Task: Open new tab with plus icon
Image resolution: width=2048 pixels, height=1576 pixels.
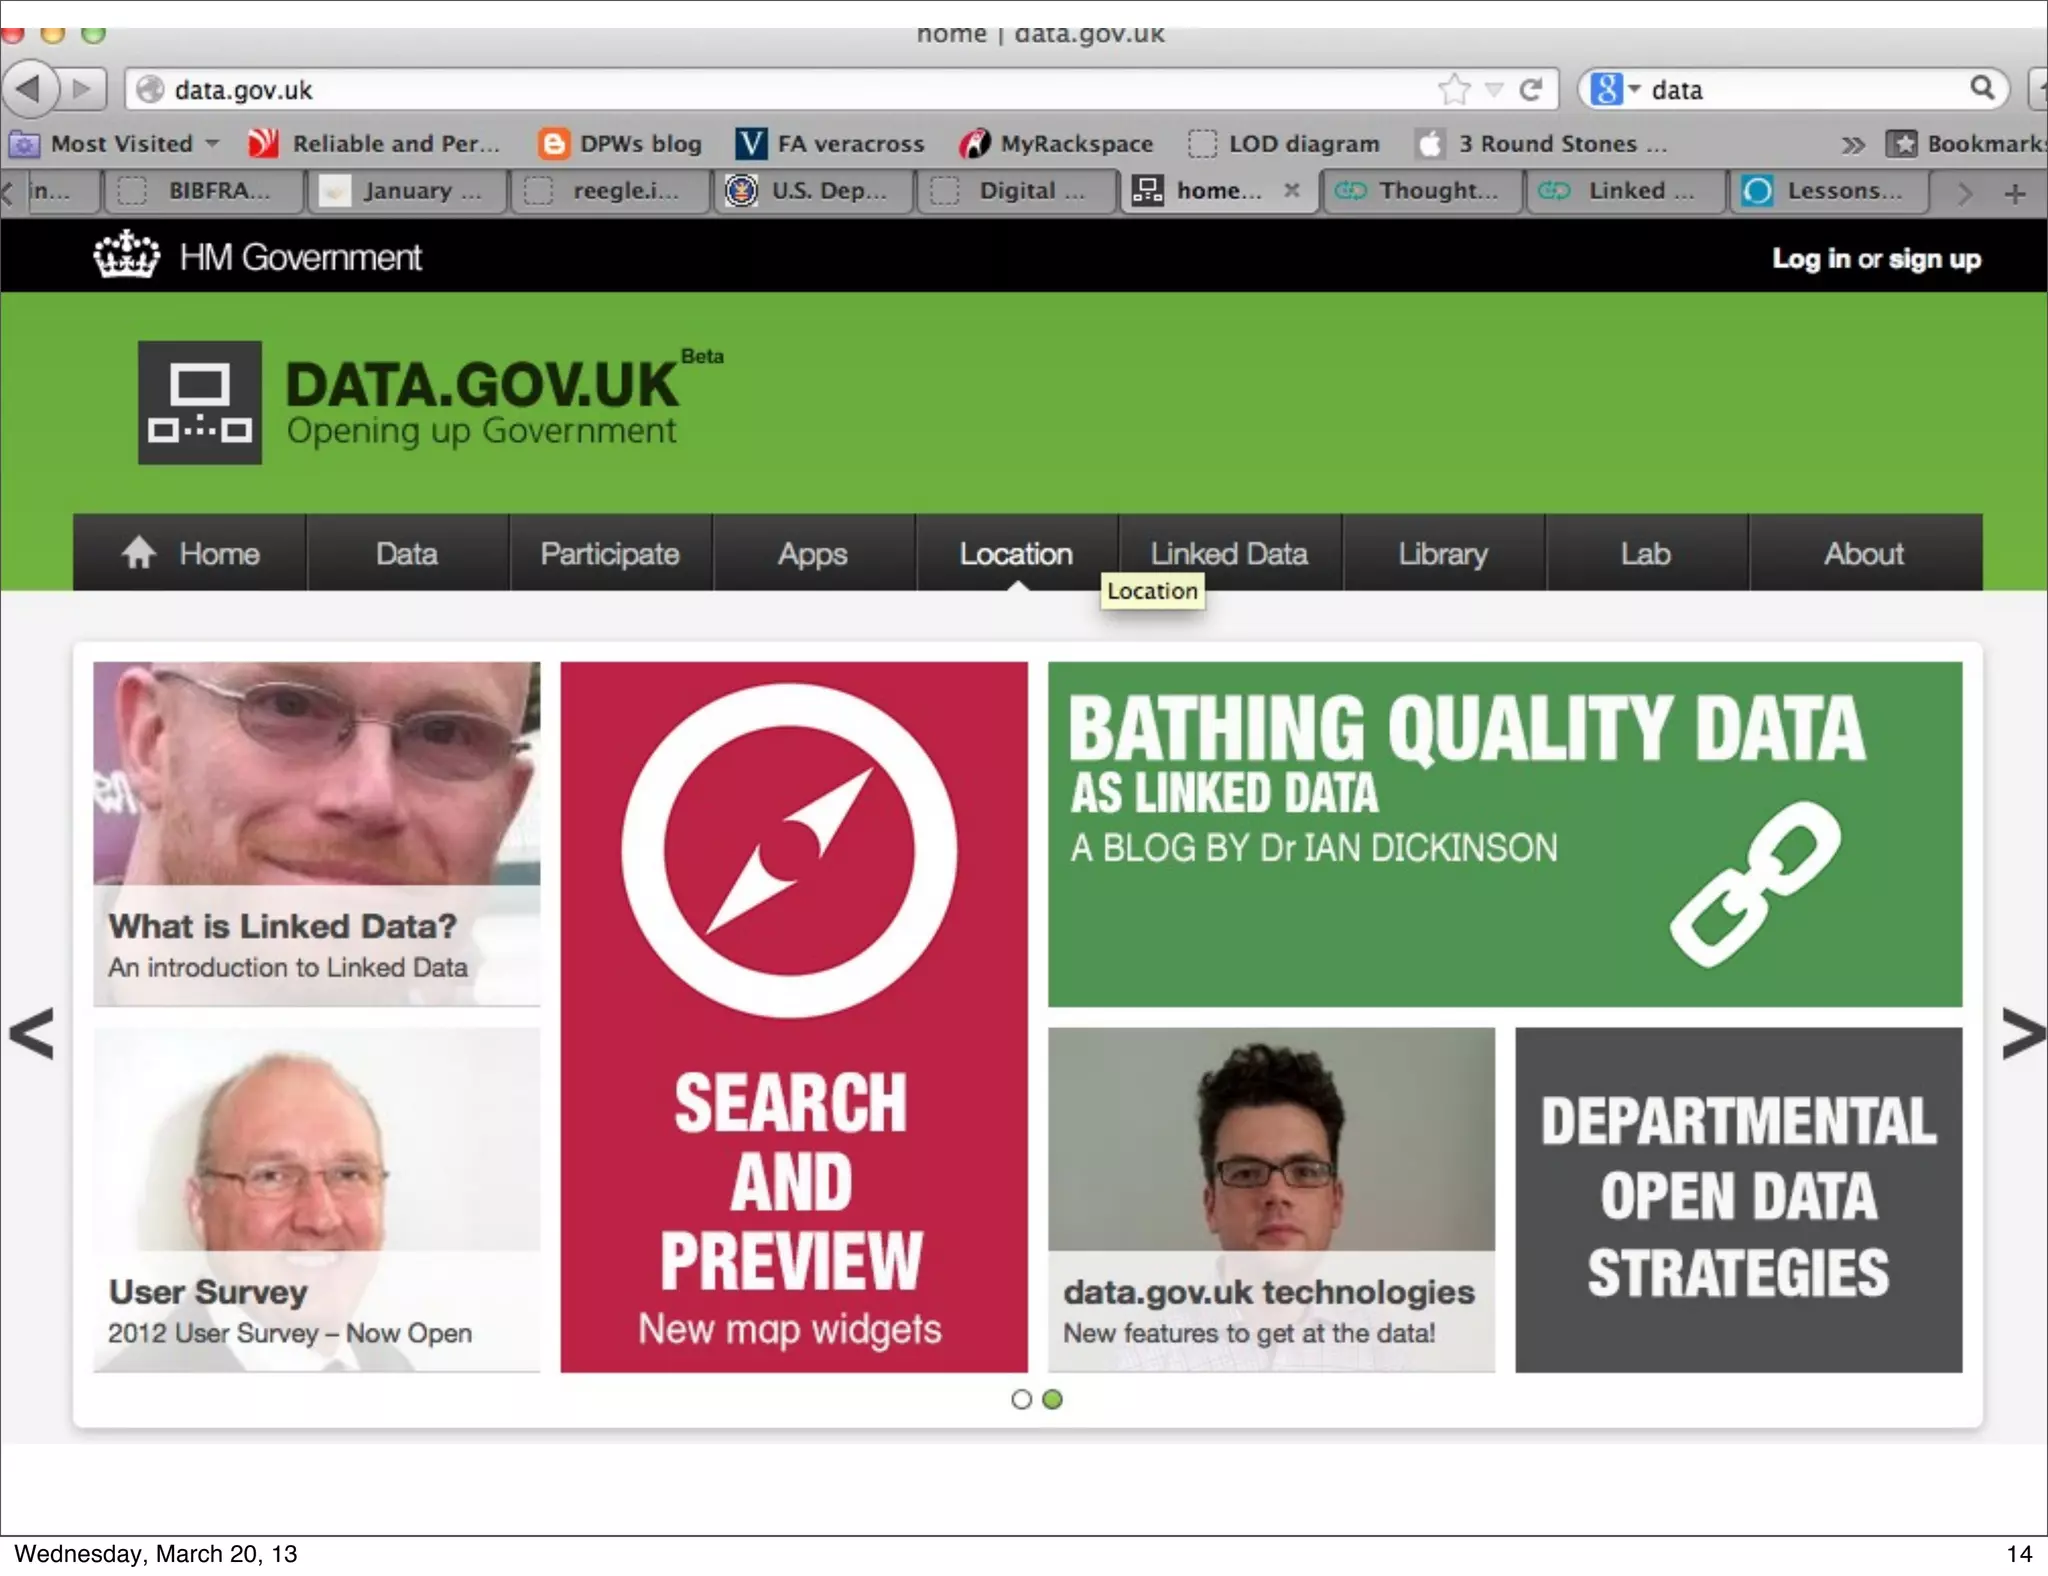Action: (2015, 192)
